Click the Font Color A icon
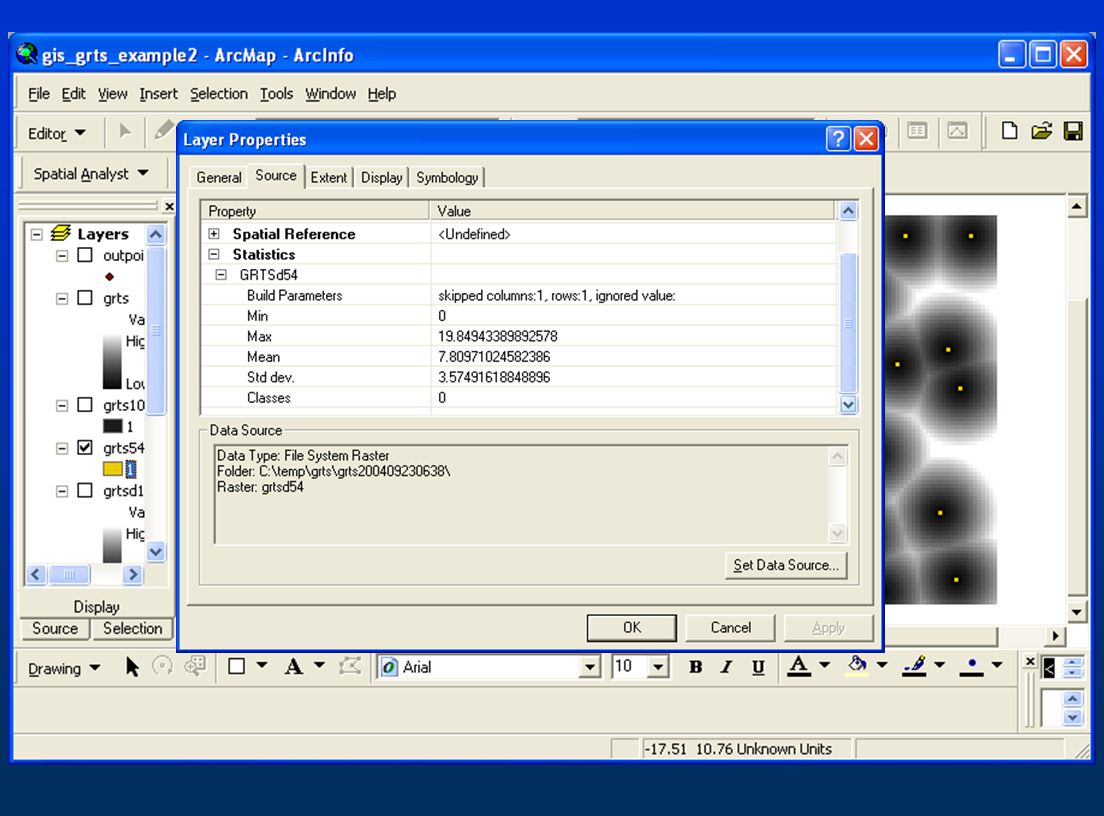Viewport: 1104px width, 816px height. (x=798, y=666)
